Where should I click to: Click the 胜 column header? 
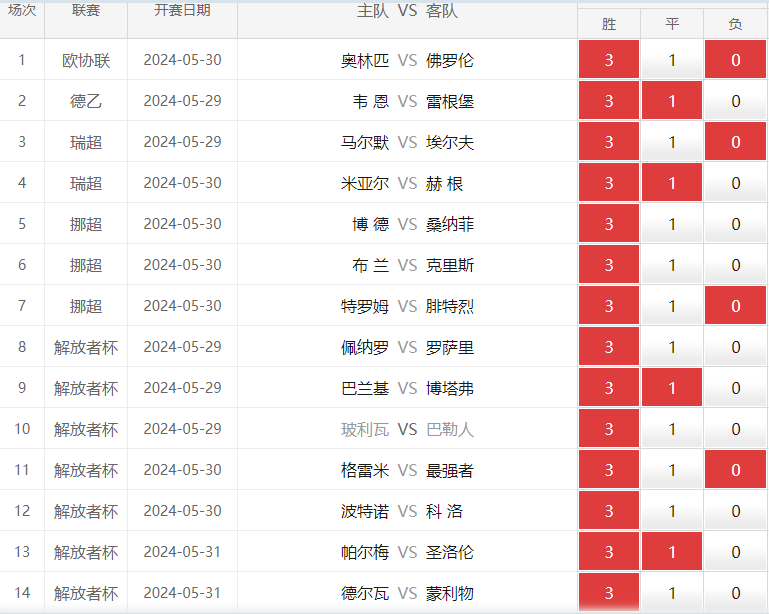[609, 24]
